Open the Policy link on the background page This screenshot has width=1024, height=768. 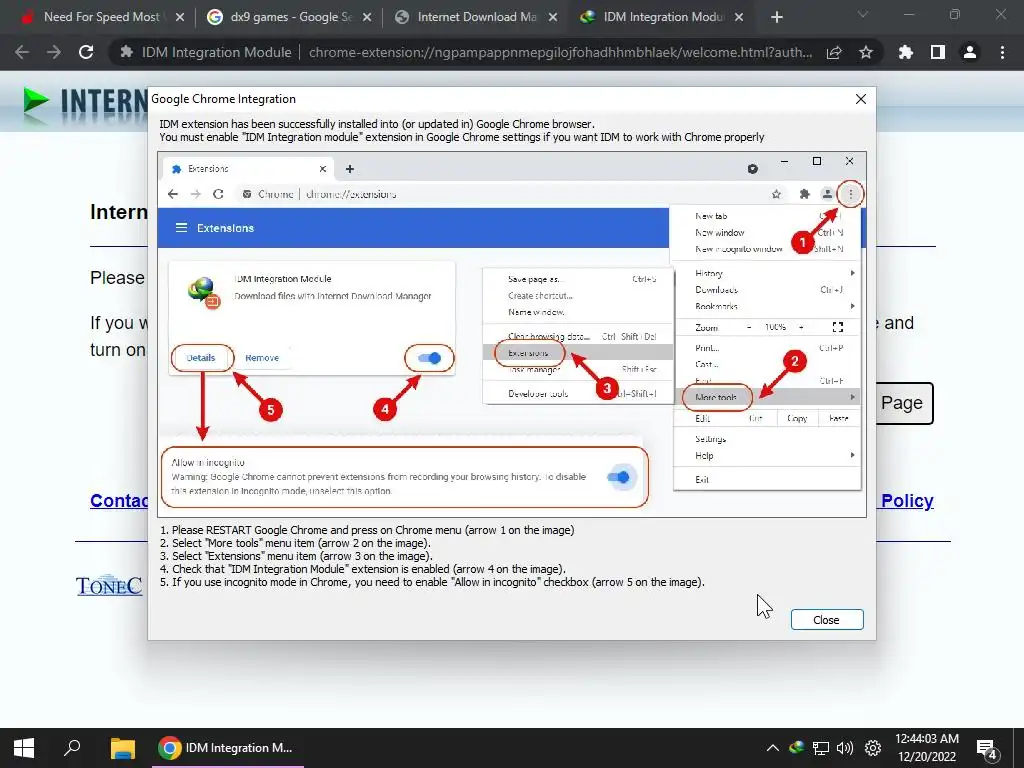[907, 501]
